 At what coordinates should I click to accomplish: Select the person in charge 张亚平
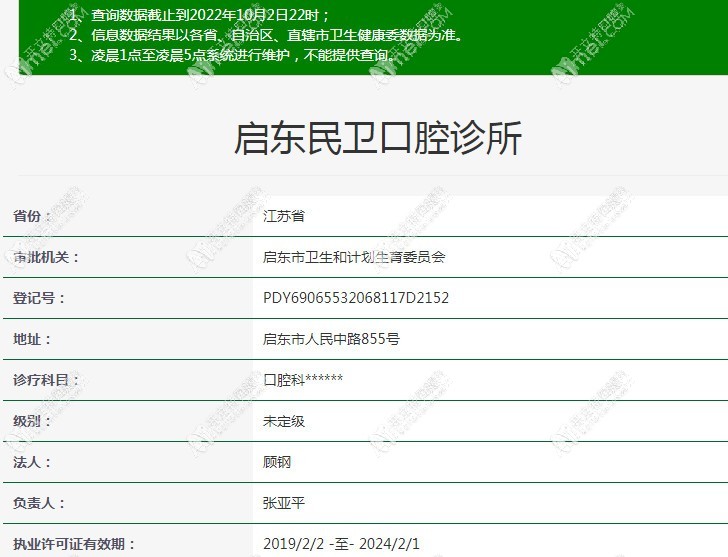pyautogui.click(x=283, y=504)
